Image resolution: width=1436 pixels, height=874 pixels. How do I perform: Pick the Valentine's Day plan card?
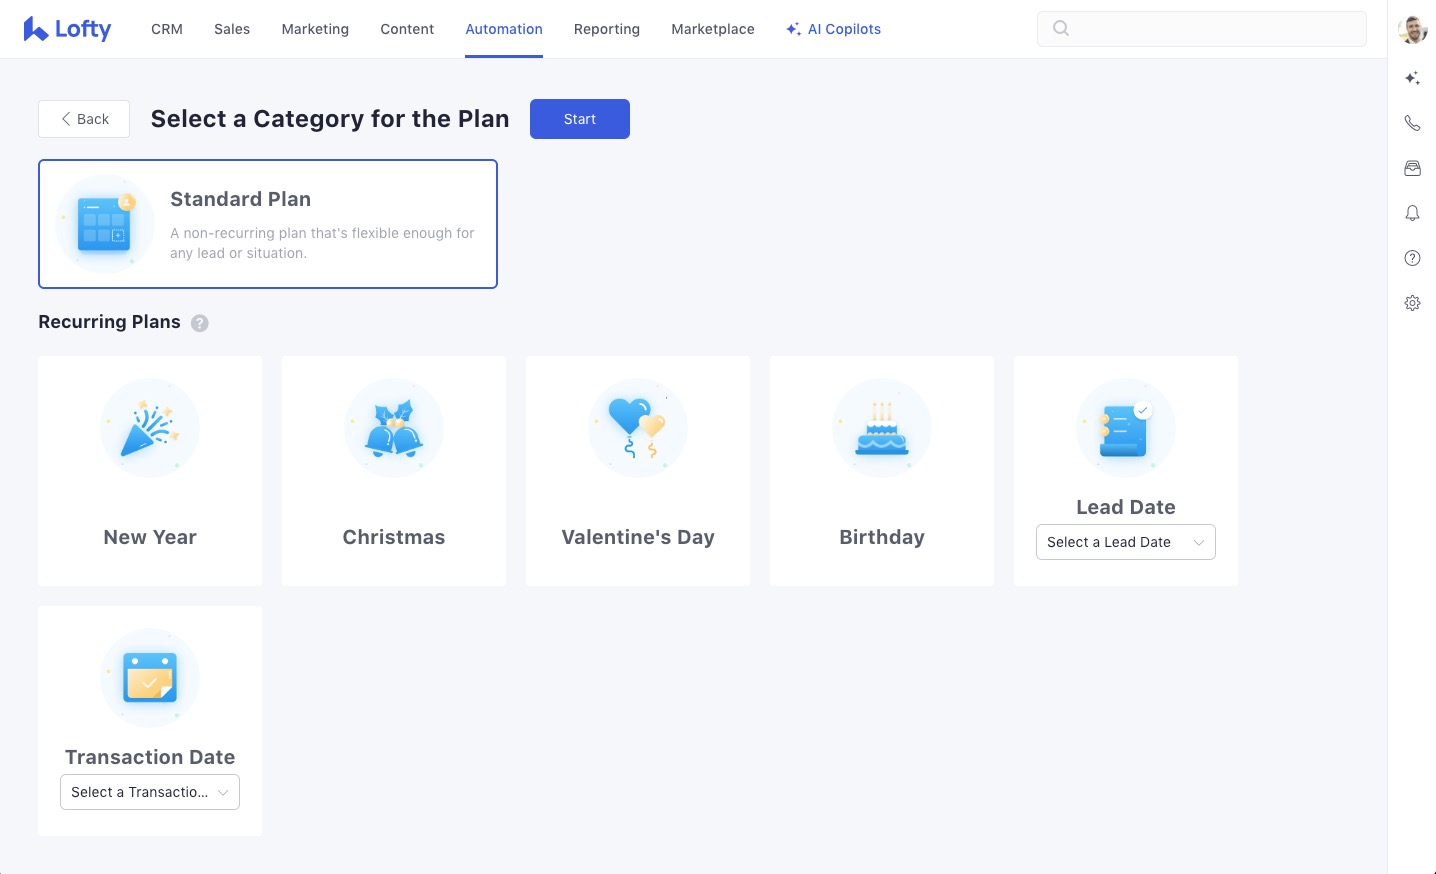pyautogui.click(x=638, y=471)
